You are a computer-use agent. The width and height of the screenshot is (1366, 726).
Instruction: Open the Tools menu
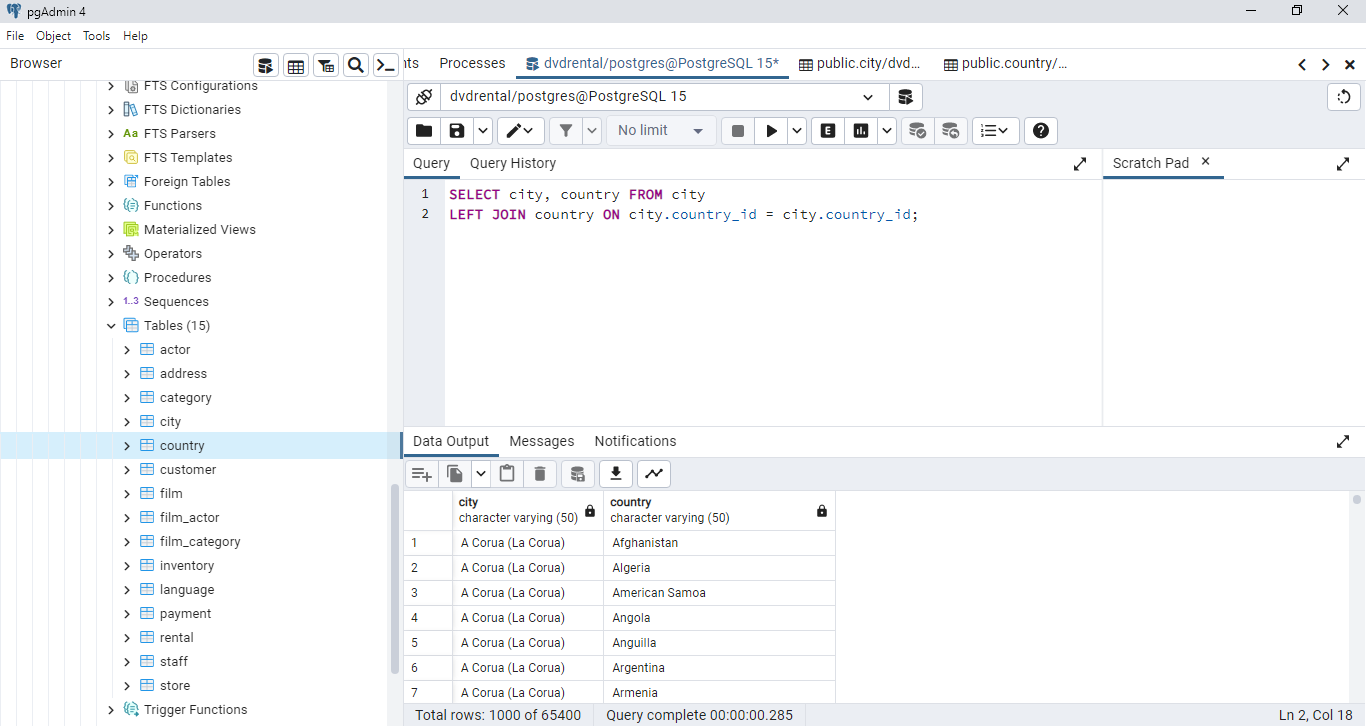tap(97, 36)
